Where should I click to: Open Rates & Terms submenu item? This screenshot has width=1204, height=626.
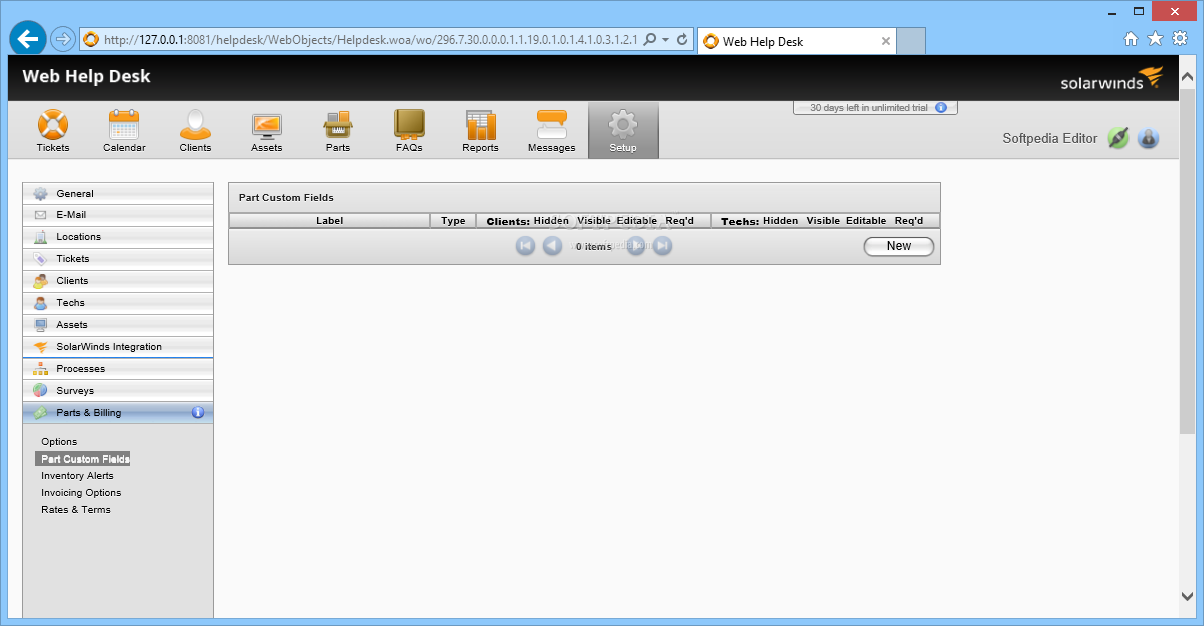click(76, 510)
